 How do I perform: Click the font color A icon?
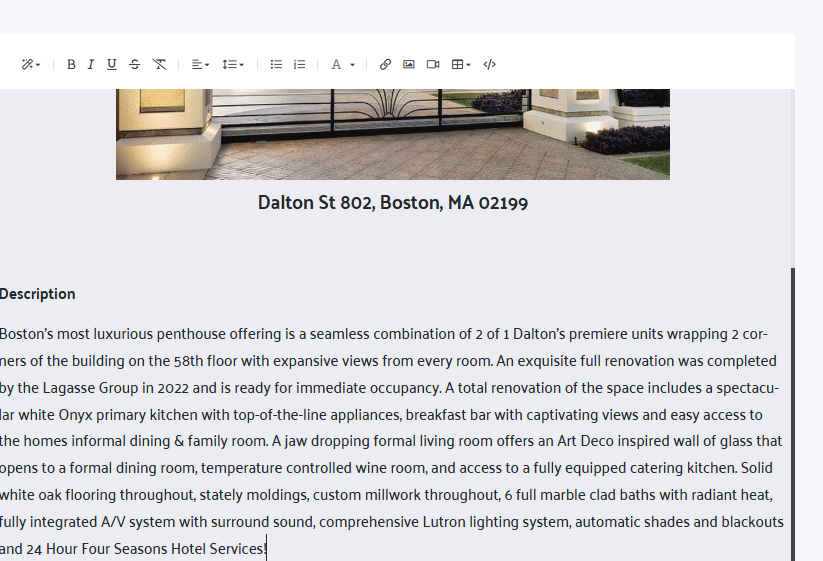pos(336,65)
